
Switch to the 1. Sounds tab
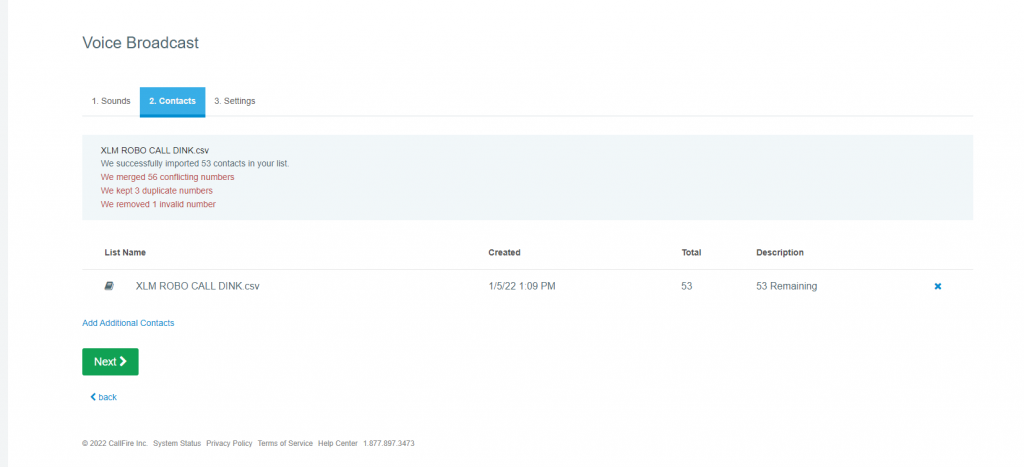tap(111, 101)
